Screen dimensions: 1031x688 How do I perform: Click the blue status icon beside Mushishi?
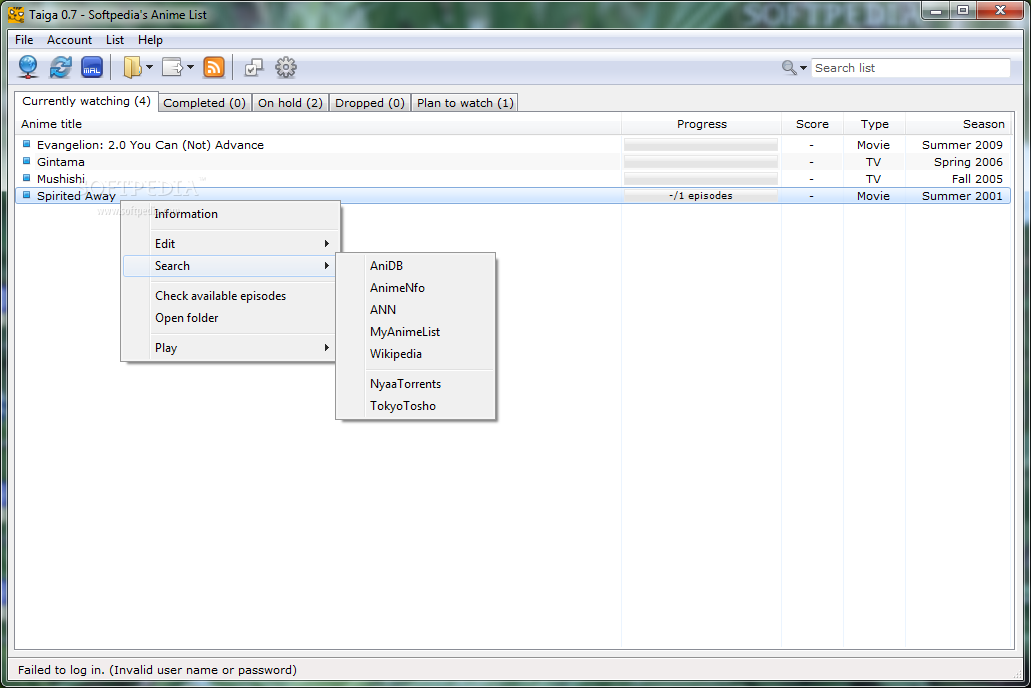[x=26, y=178]
